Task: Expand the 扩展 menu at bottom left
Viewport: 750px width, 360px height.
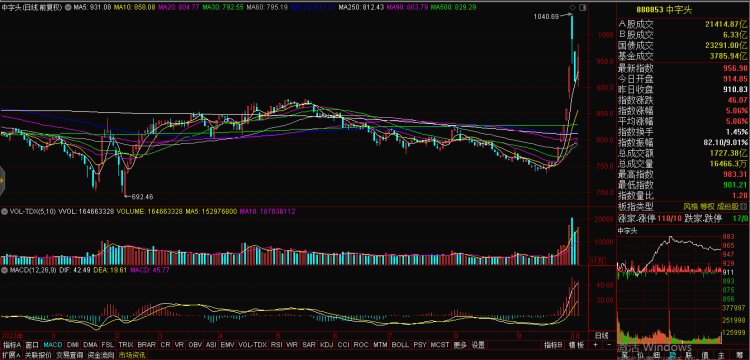Action: point(10,355)
